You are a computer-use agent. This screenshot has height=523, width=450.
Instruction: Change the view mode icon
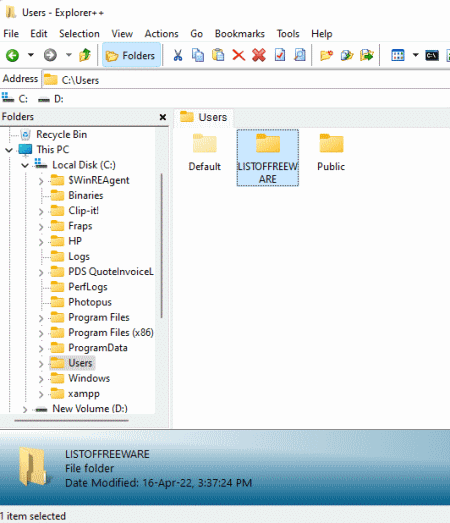(398, 55)
